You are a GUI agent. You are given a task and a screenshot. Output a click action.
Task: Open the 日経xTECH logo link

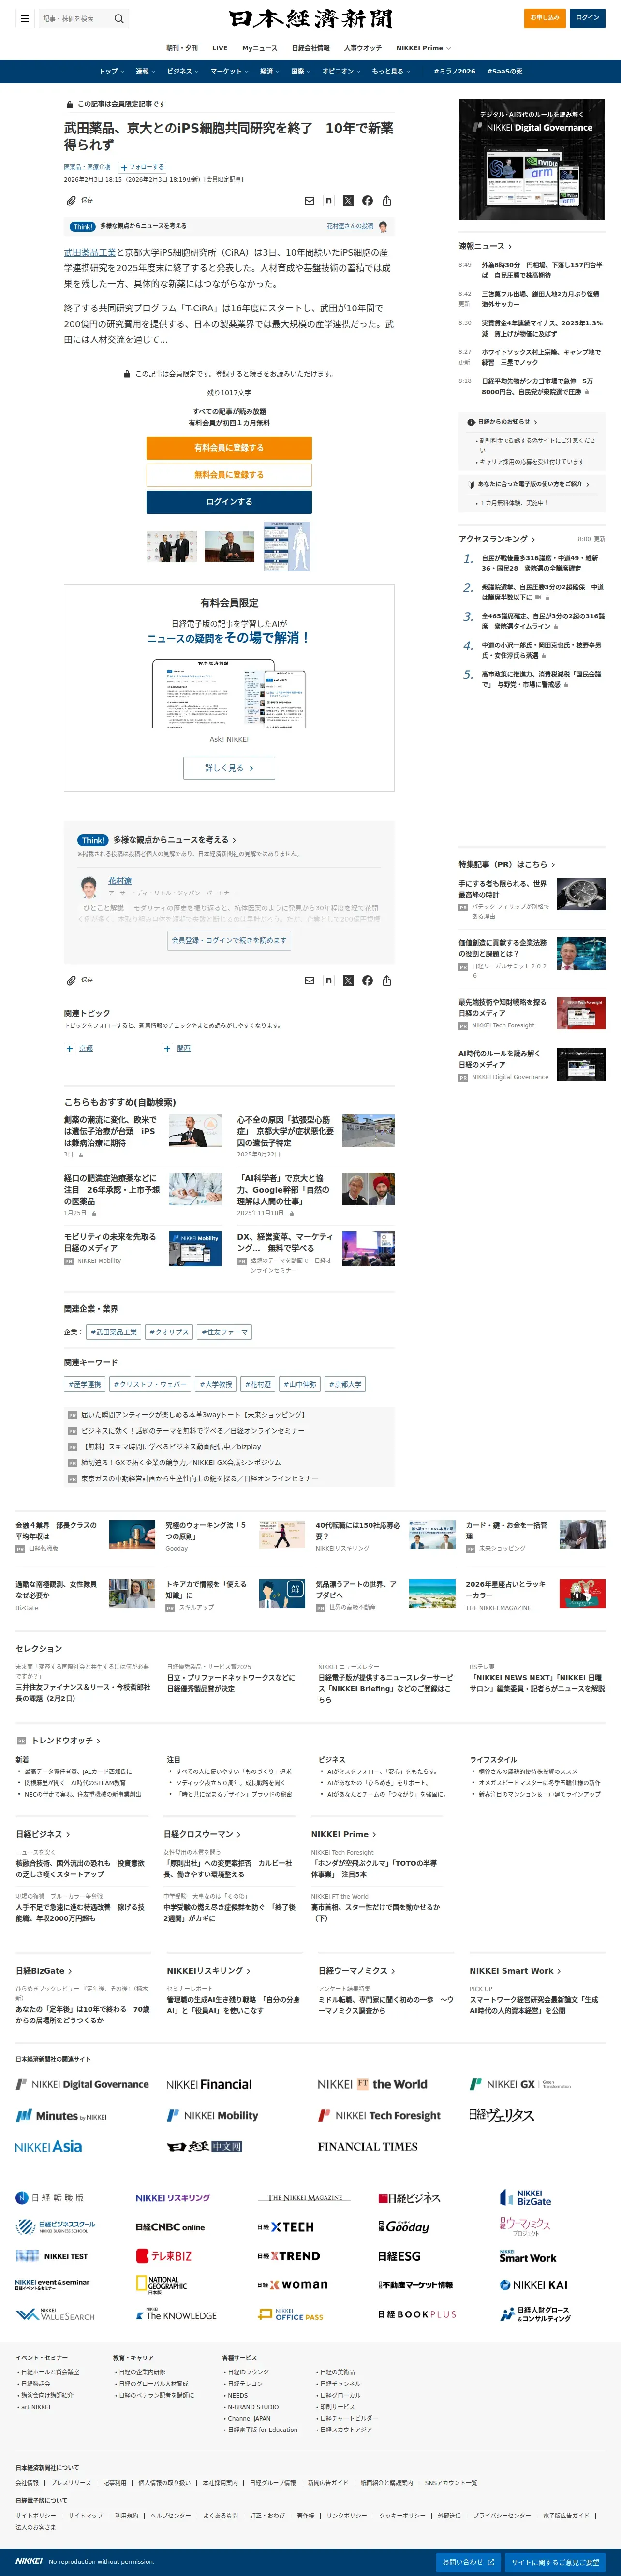tap(285, 2228)
